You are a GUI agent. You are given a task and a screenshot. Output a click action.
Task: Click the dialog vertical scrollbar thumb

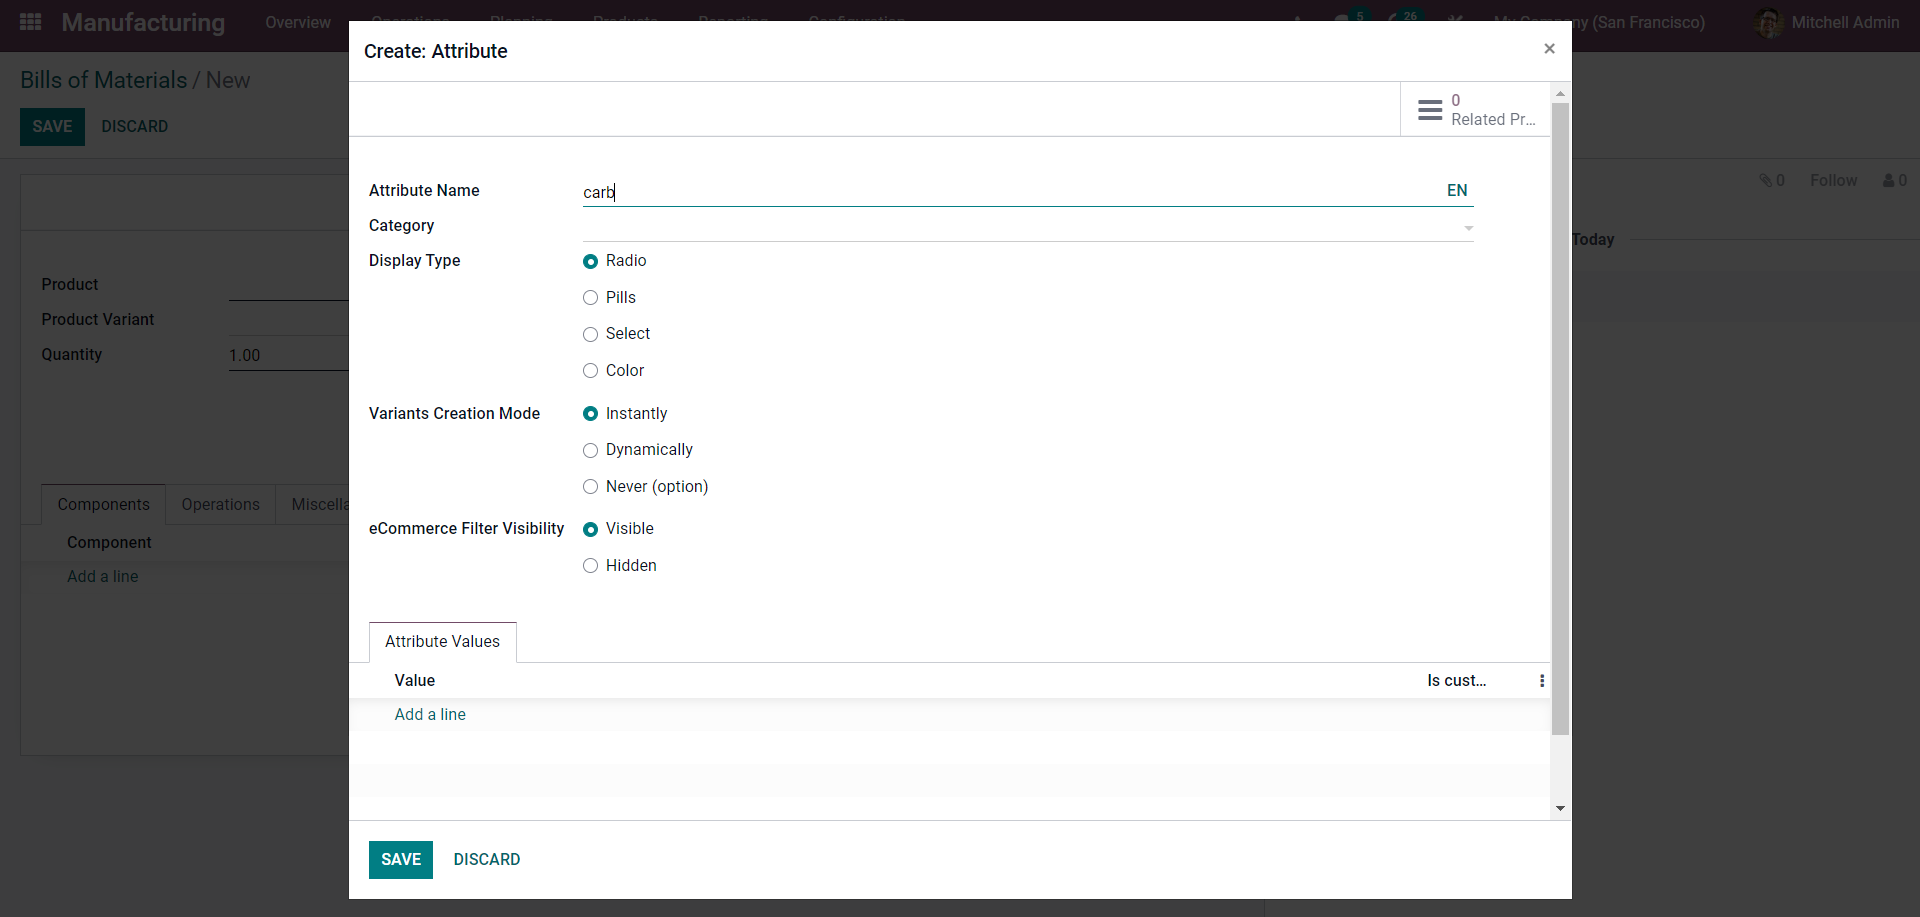pyautogui.click(x=1560, y=418)
